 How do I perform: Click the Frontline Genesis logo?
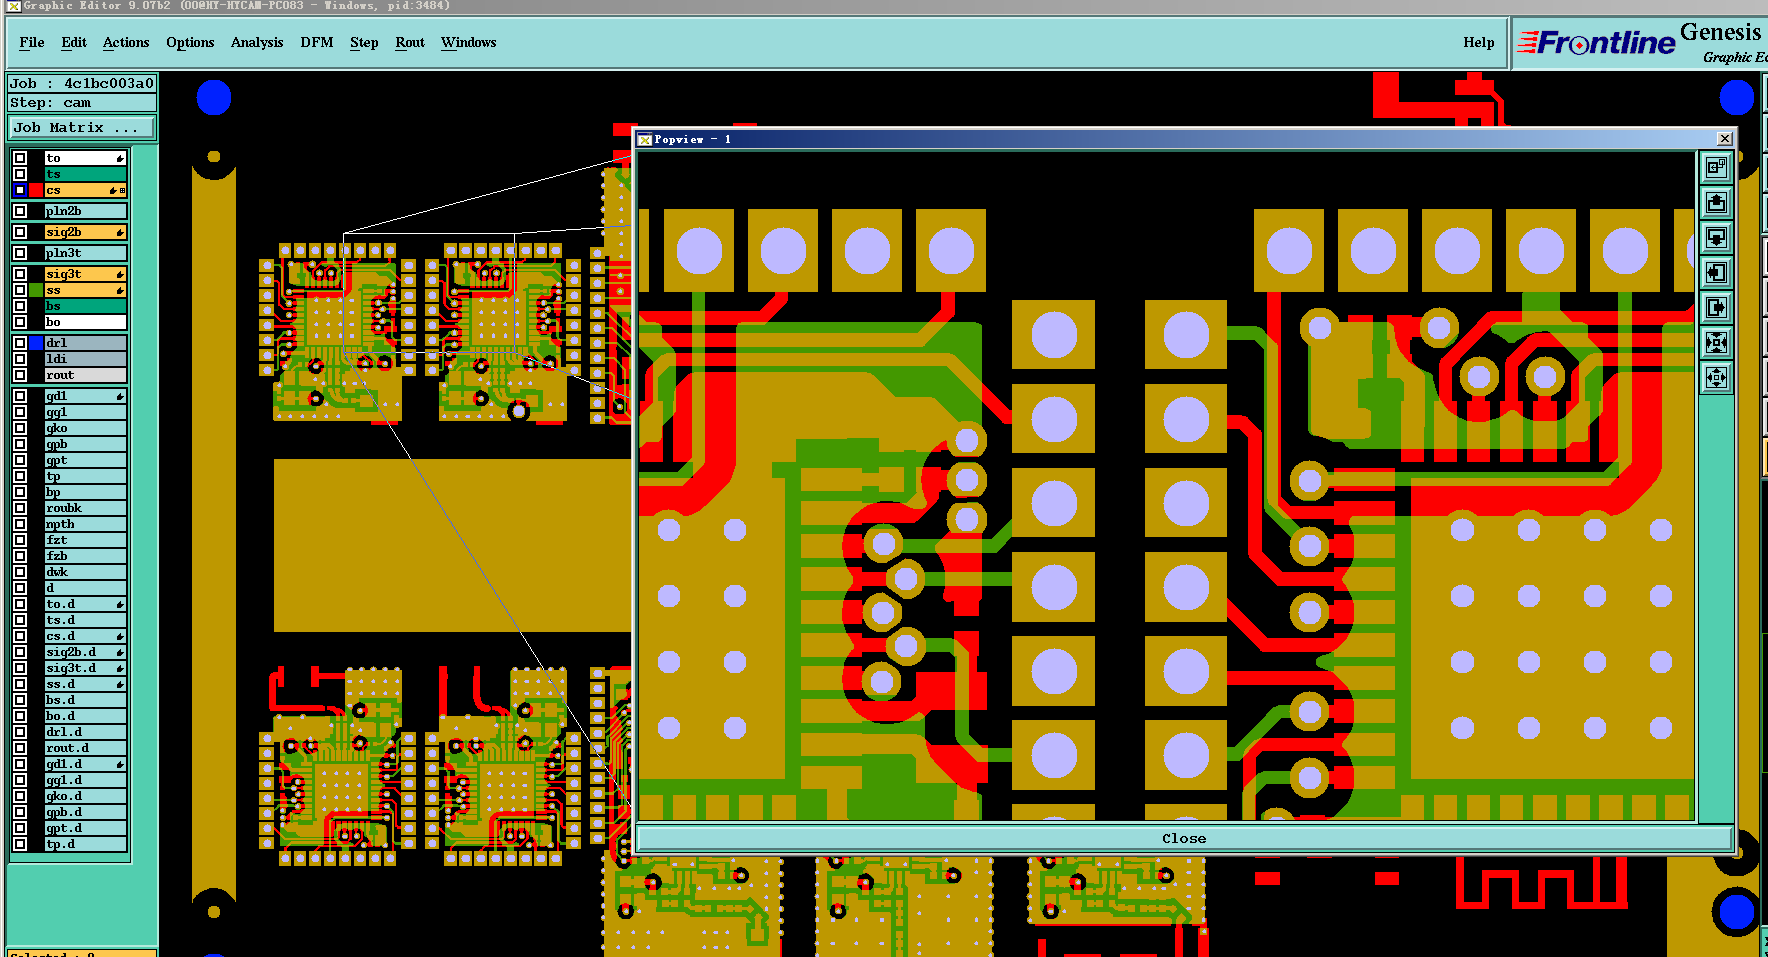pos(1640,44)
